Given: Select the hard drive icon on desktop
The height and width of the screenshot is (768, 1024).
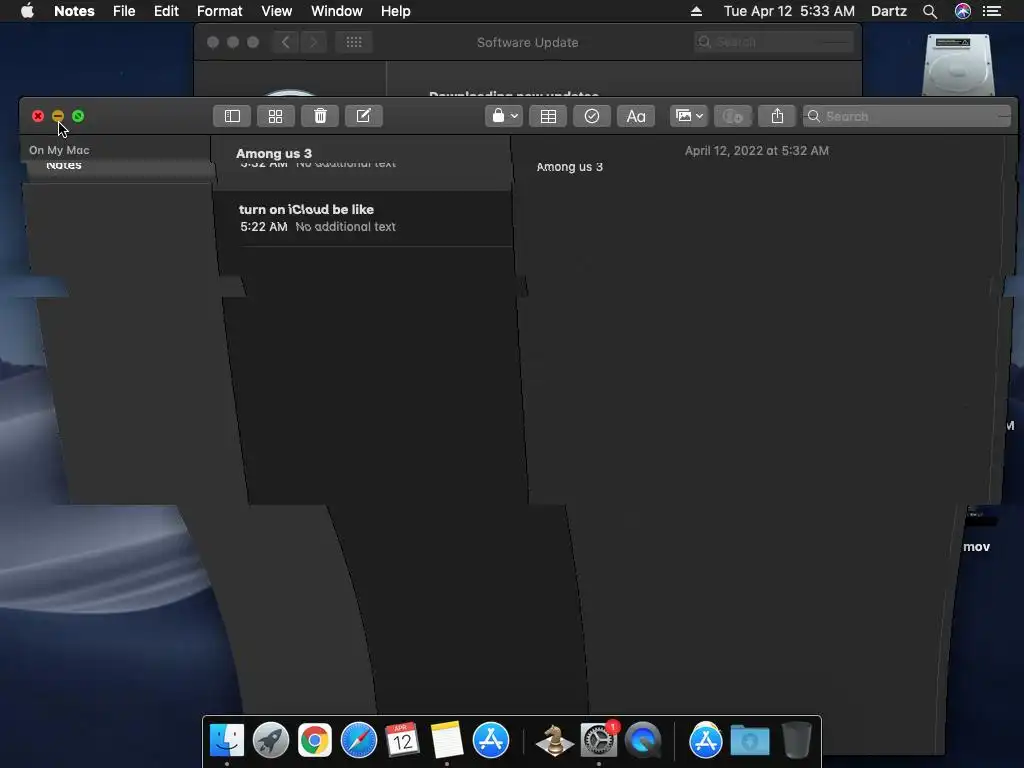Looking at the screenshot, I should click(958, 65).
